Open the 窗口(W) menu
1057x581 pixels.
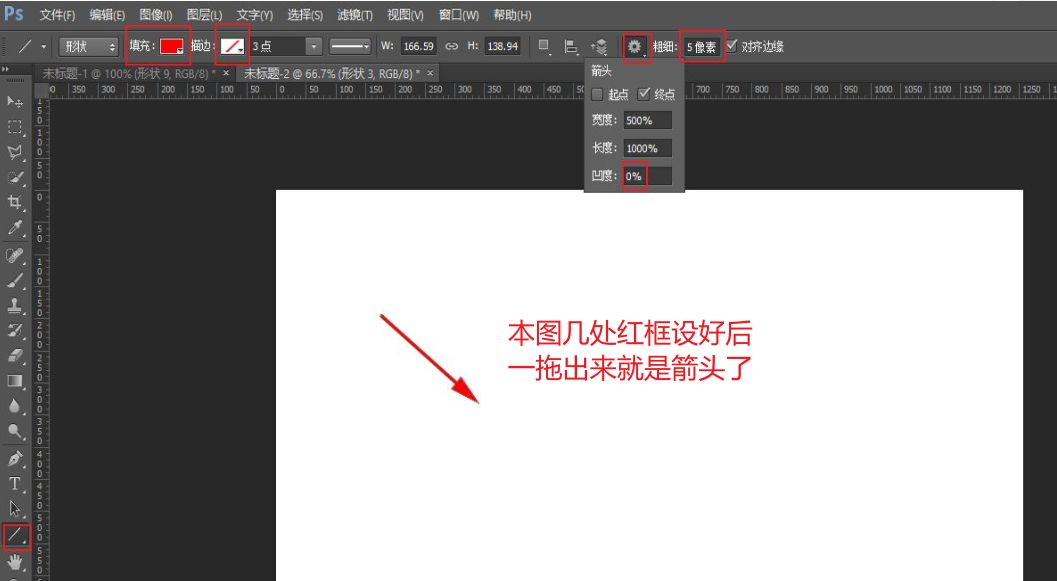point(458,15)
